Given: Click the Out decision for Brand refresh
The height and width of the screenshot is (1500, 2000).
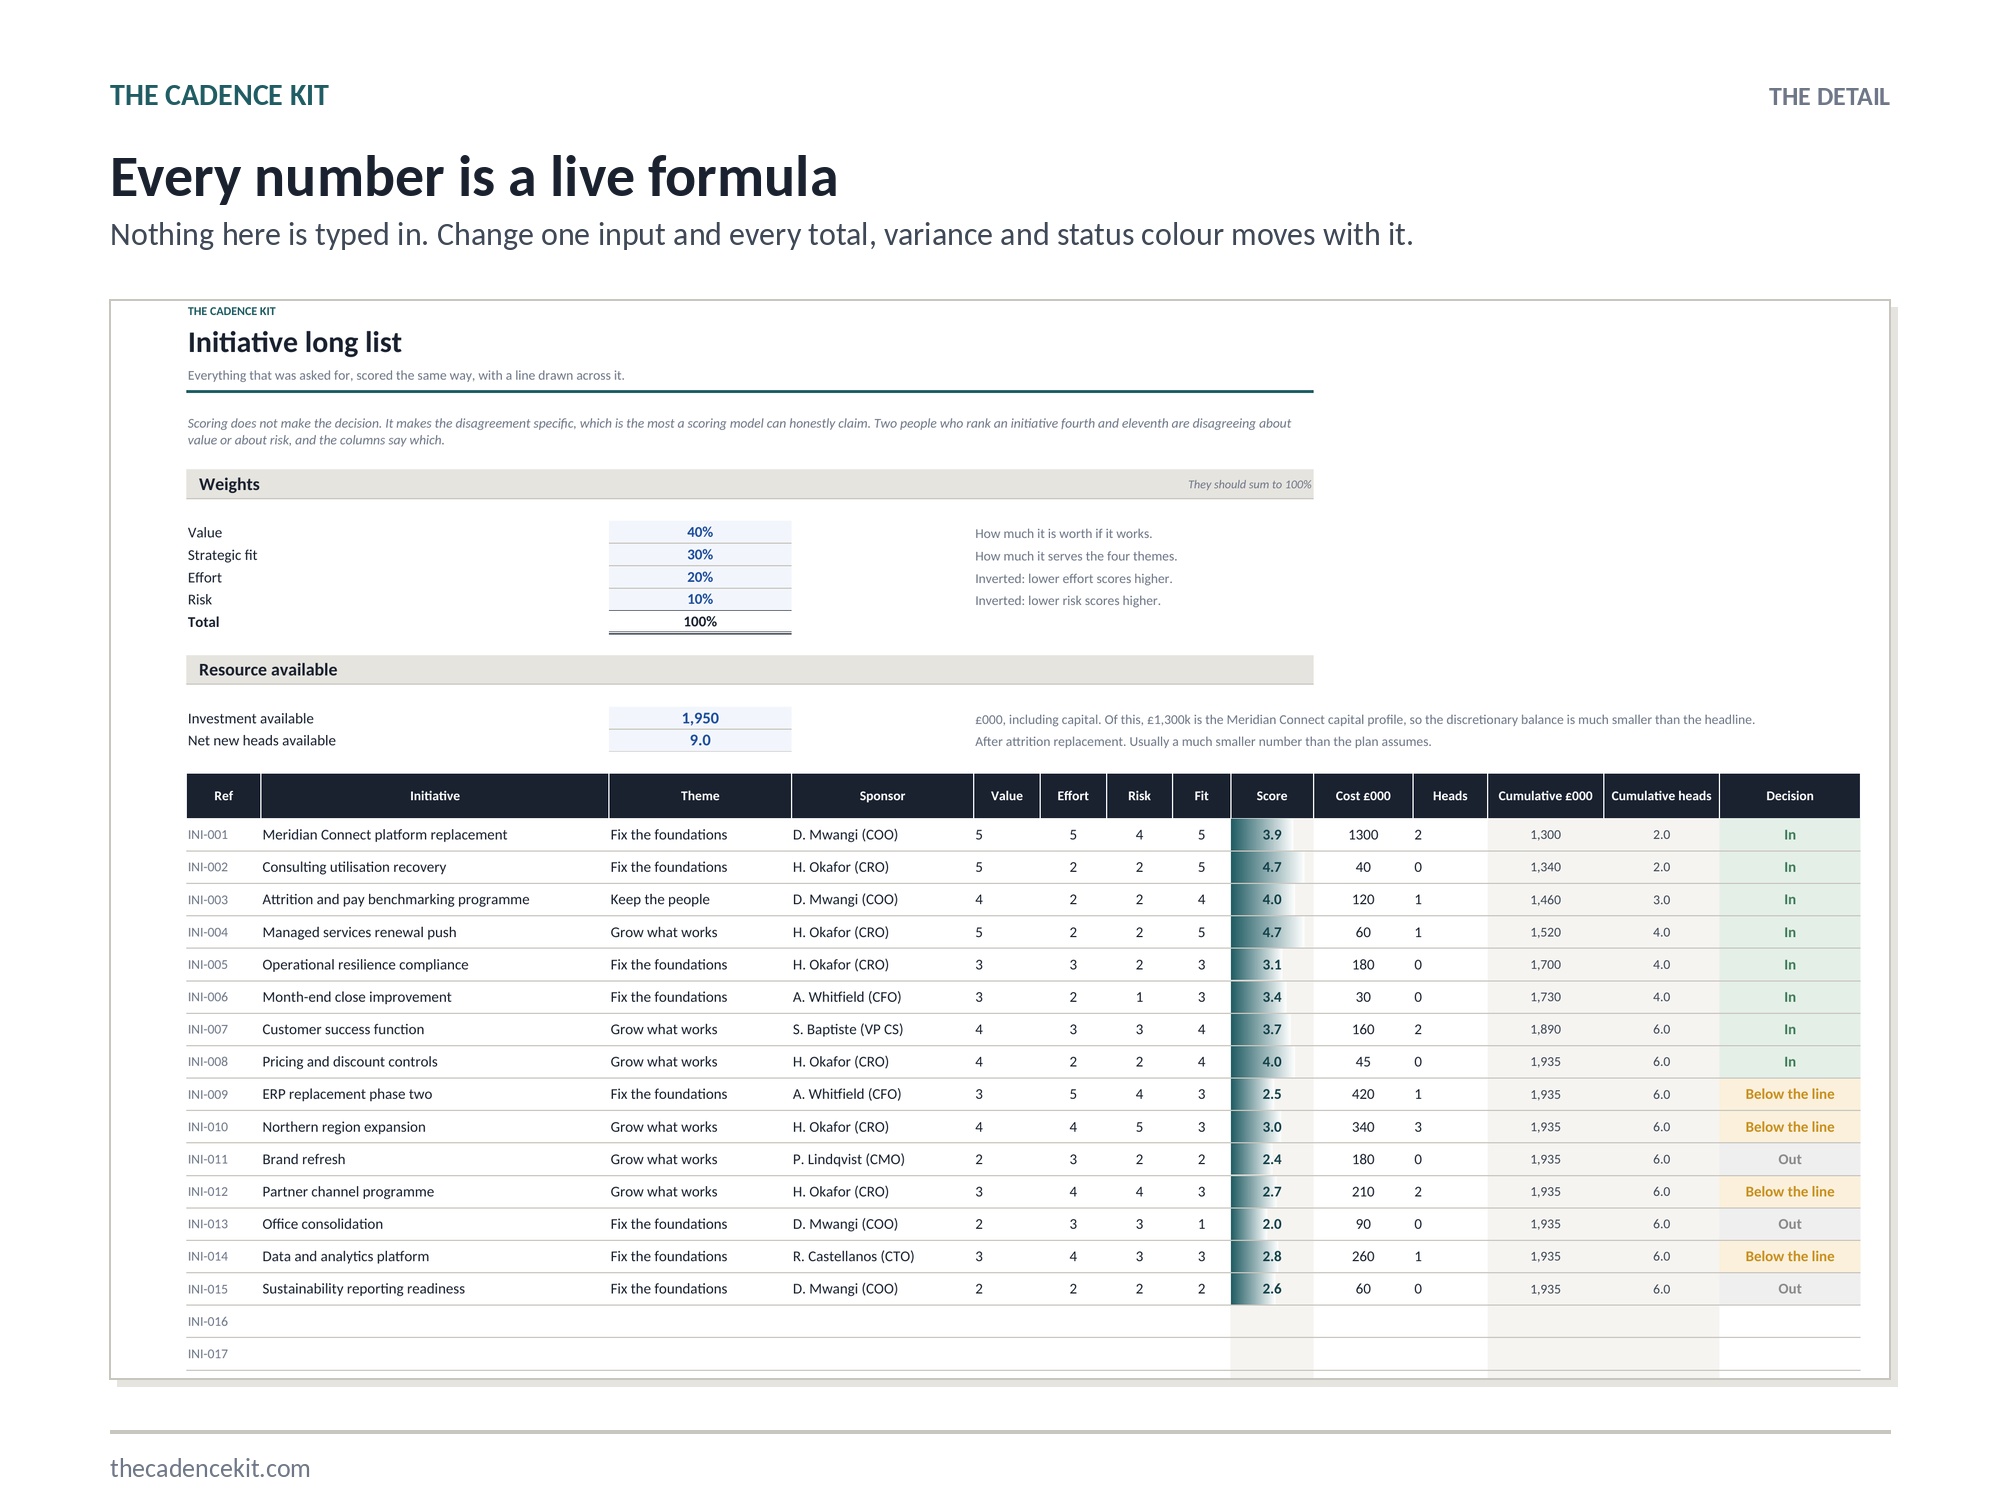Looking at the screenshot, I should [1789, 1159].
